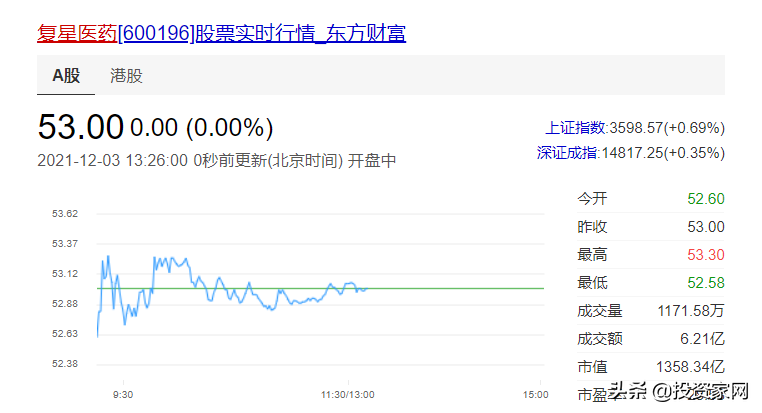The height and width of the screenshot is (413, 762).
Task: Click the 52.38 price axis label
Action: tap(65, 363)
